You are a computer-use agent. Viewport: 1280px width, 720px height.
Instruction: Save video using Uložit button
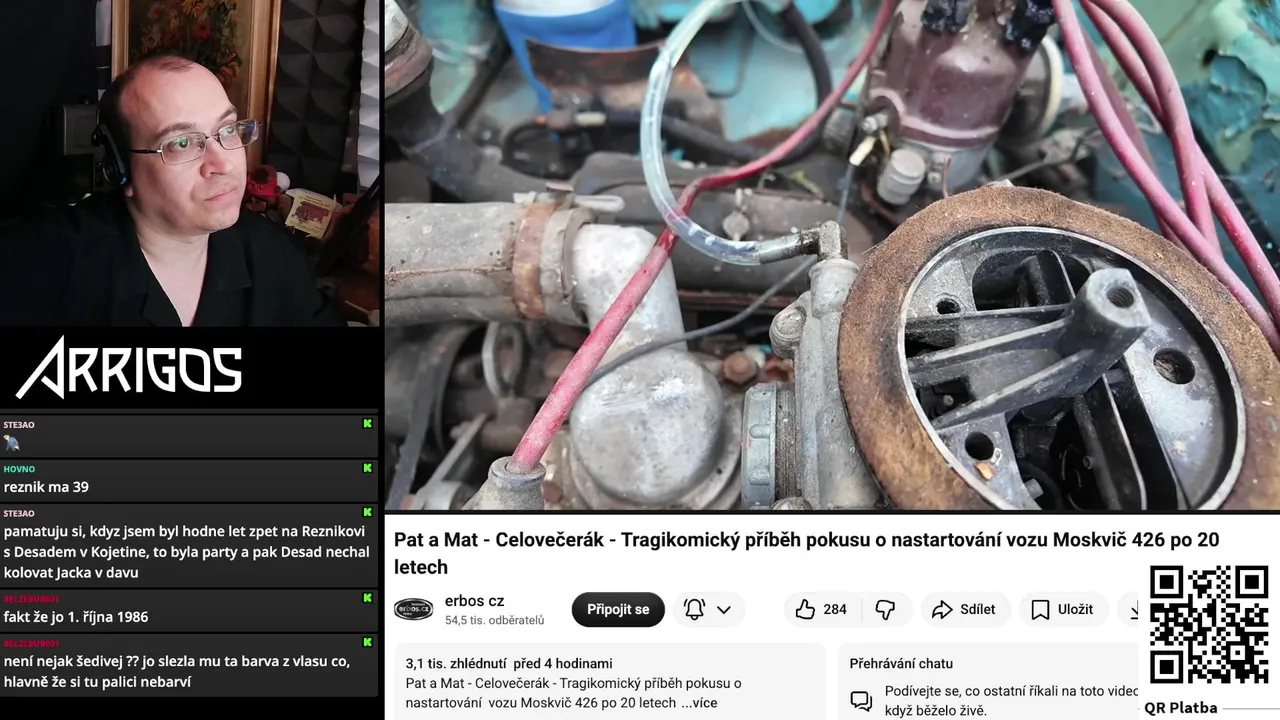1062,609
